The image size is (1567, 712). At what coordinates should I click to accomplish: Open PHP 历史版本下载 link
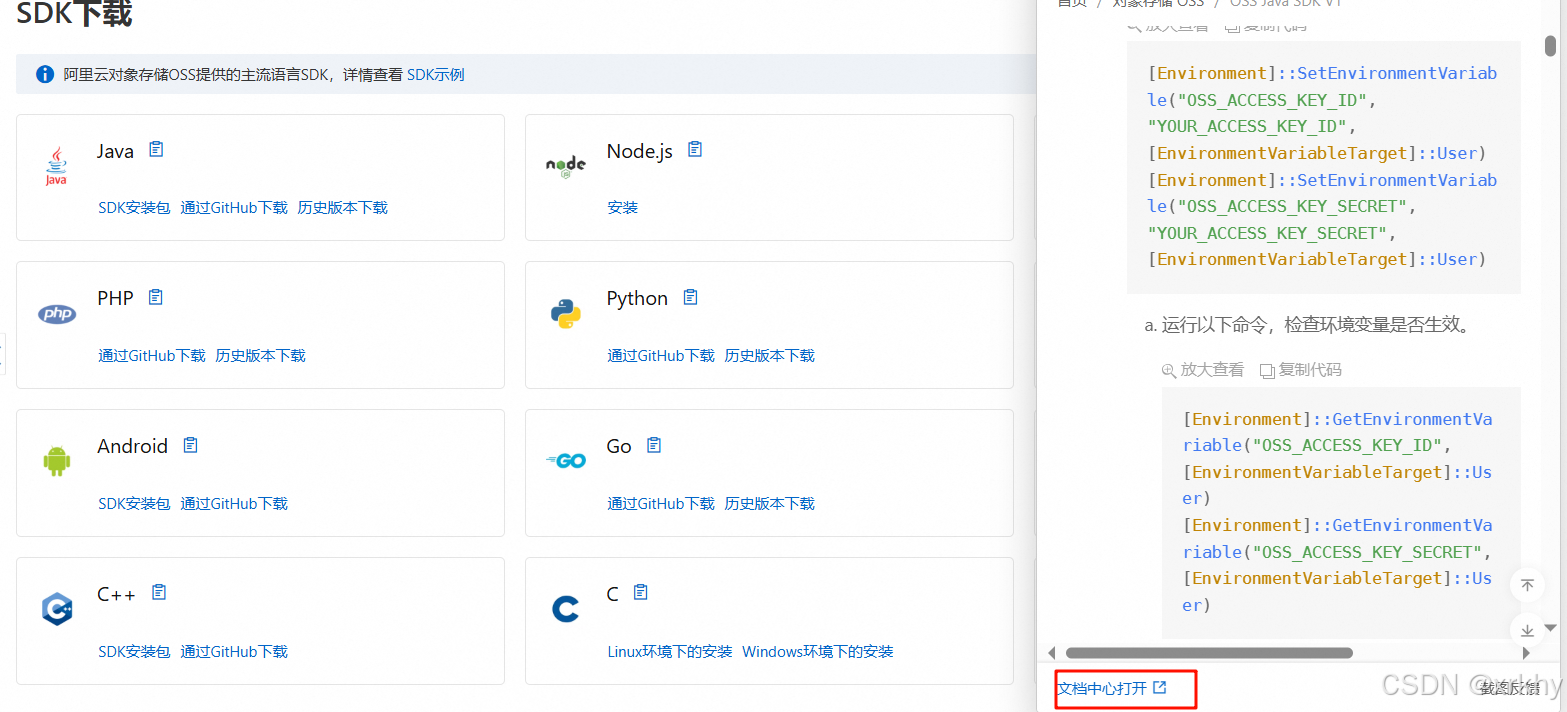260,356
